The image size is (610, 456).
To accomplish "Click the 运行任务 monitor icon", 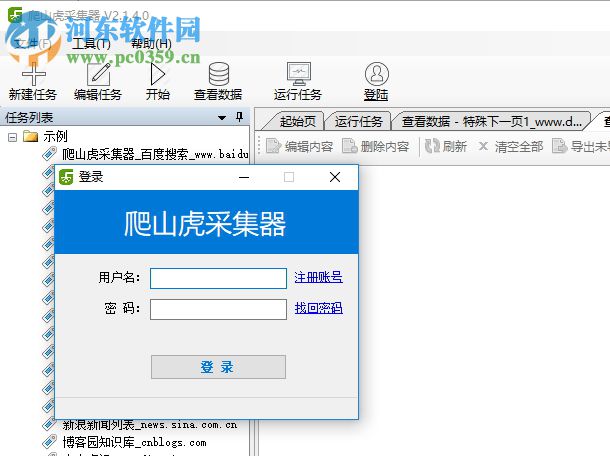I will click(299, 74).
